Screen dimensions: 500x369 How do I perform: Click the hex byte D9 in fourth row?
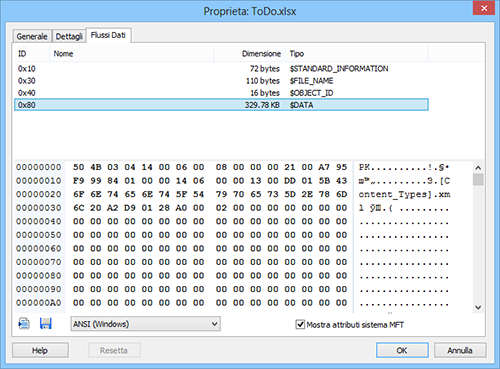(x=130, y=208)
